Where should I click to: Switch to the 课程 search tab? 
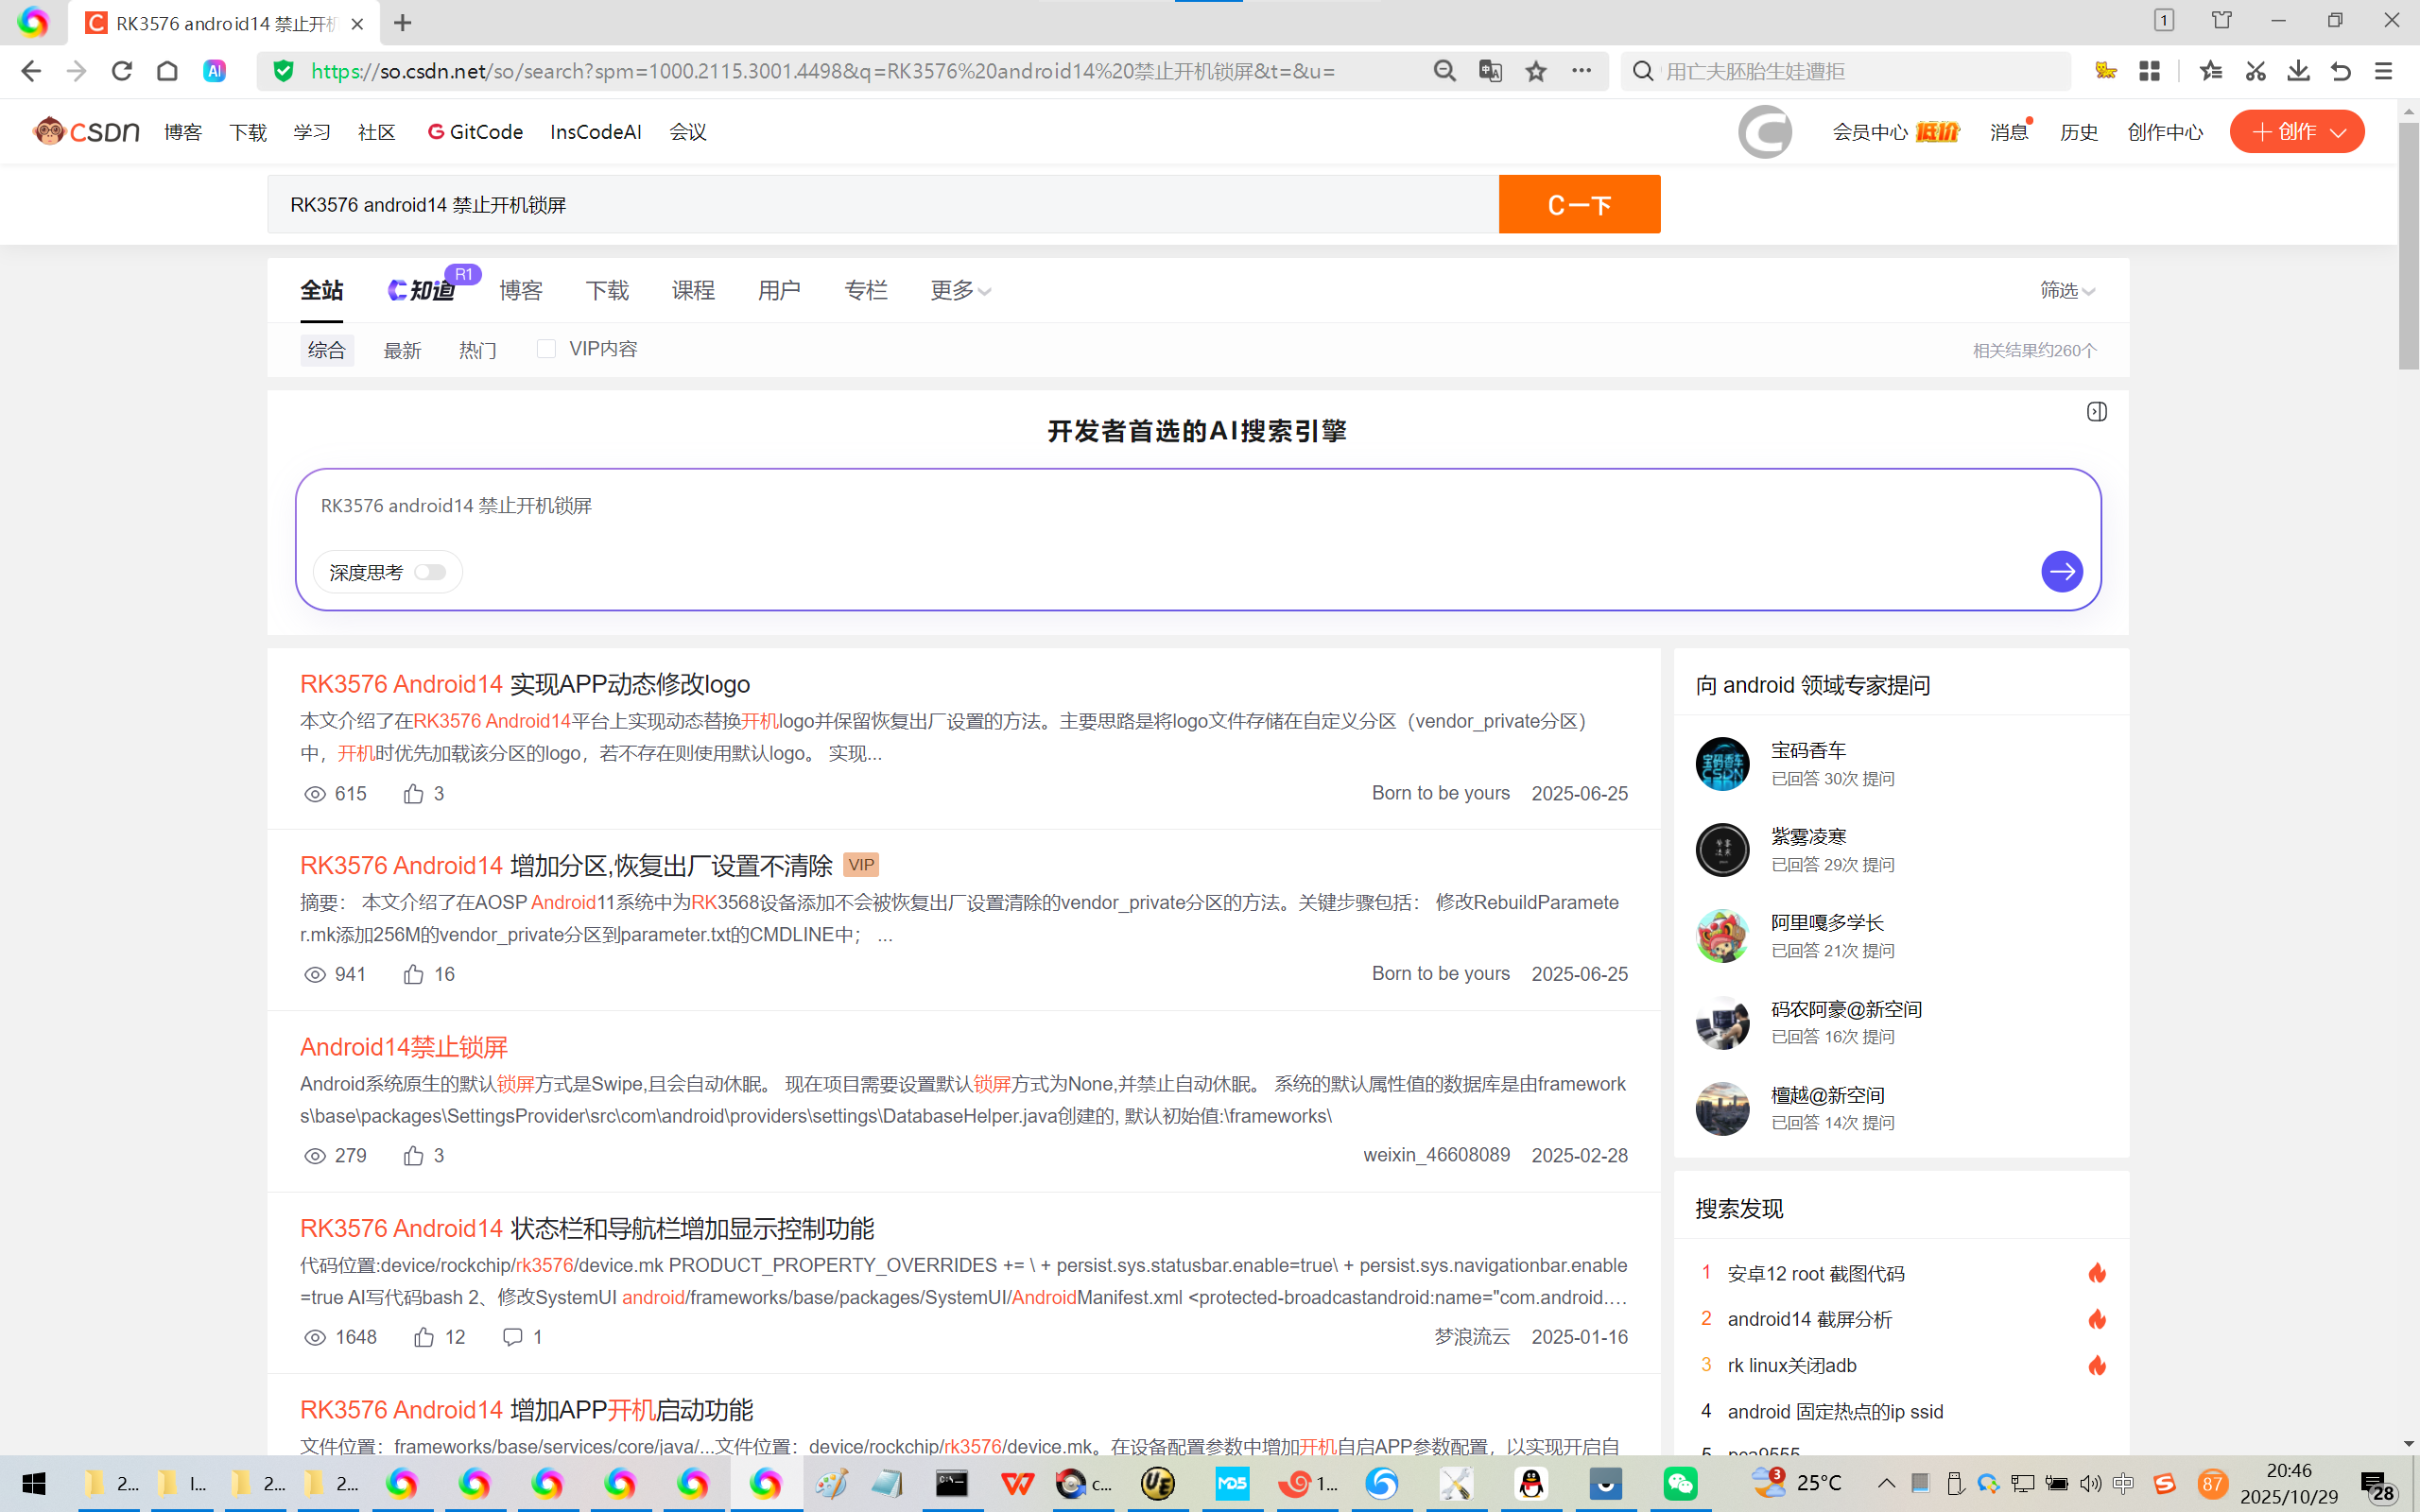692,291
